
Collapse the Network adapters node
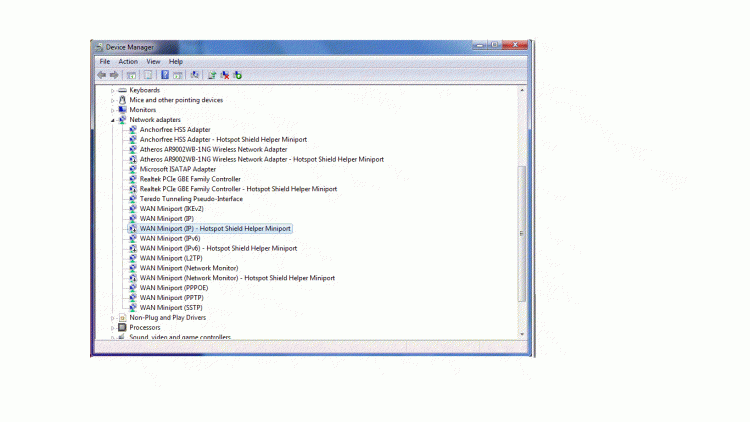pyautogui.click(x=113, y=120)
